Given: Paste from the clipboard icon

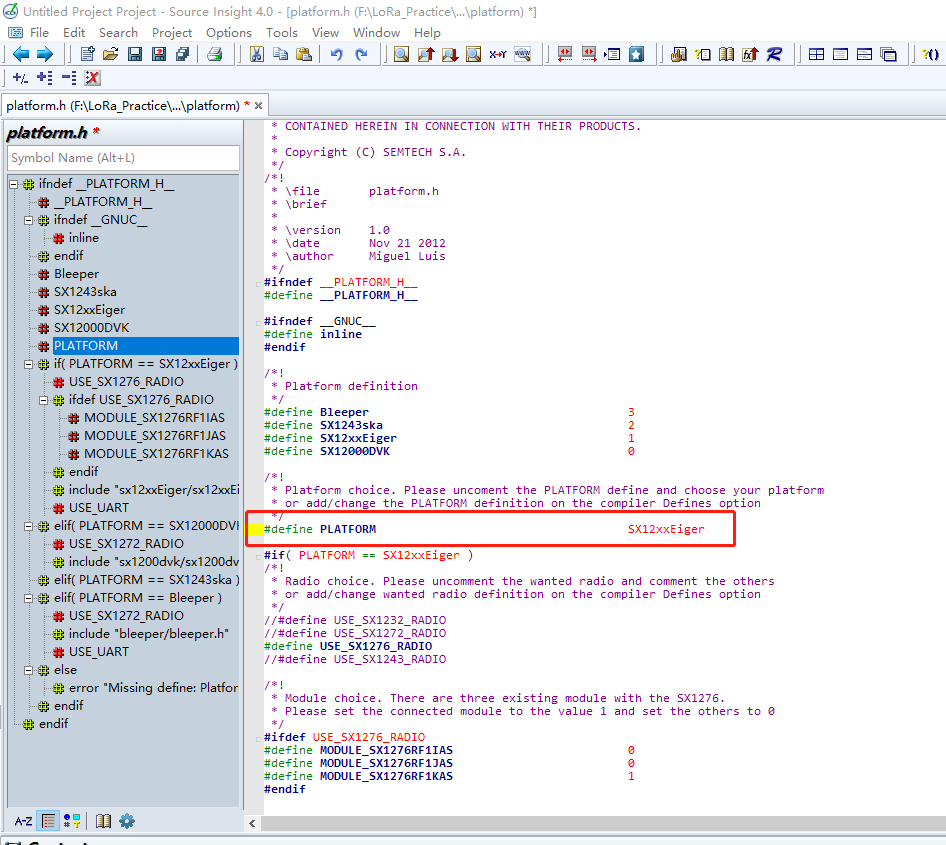Looking at the screenshot, I should tap(304, 54).
